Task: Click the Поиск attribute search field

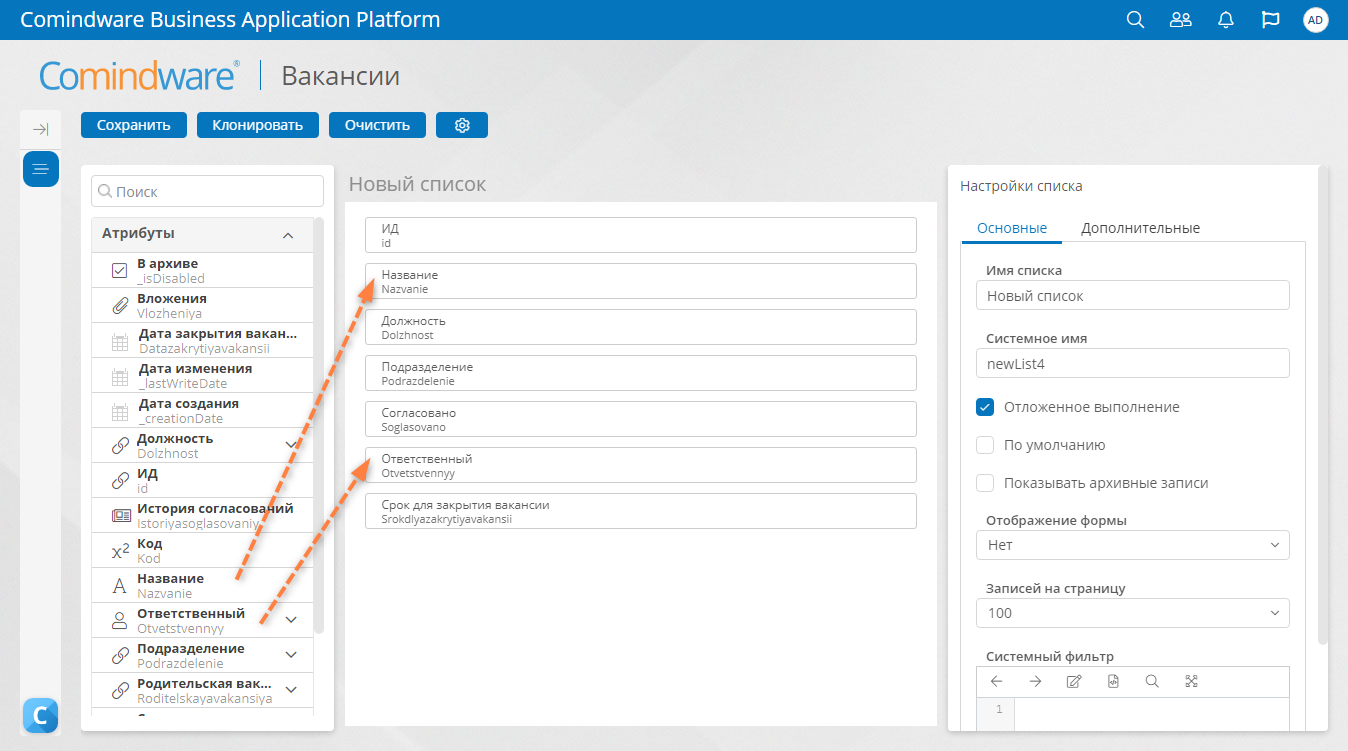Action: click(x=207, y=191)
